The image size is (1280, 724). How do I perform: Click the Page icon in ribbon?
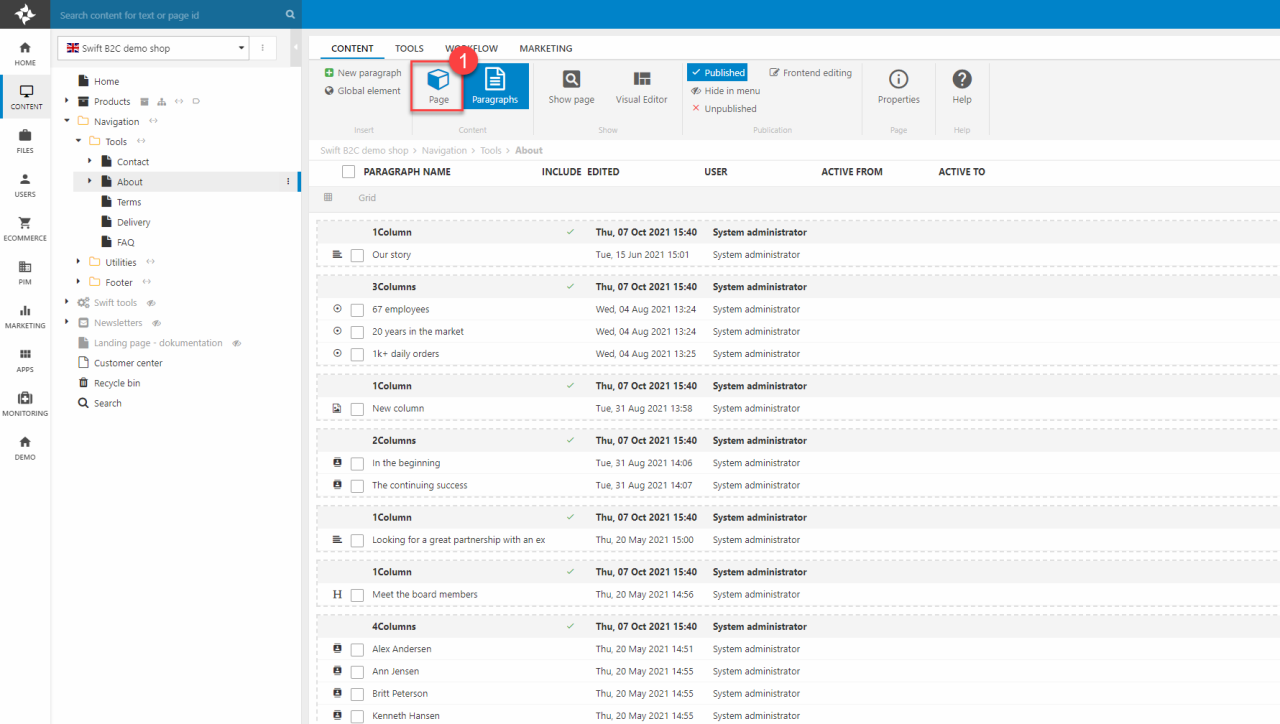click(438, 87)
